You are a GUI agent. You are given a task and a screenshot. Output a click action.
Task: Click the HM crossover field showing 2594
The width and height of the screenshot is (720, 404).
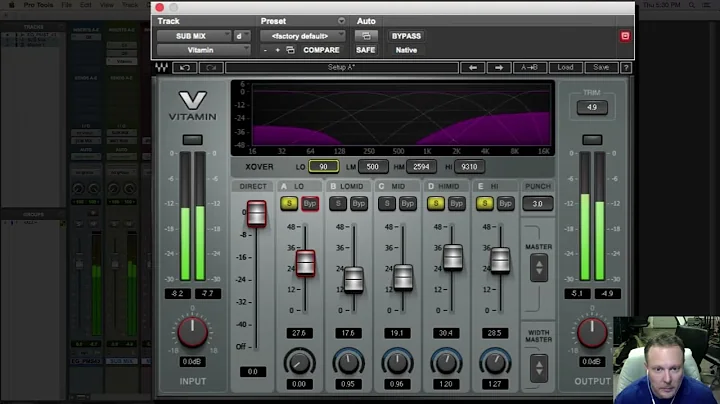coord(421,167)
